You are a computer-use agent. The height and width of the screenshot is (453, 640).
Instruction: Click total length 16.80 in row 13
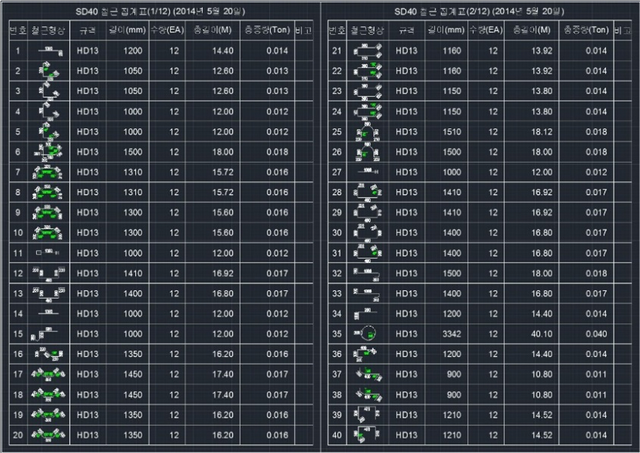(223, 293)
